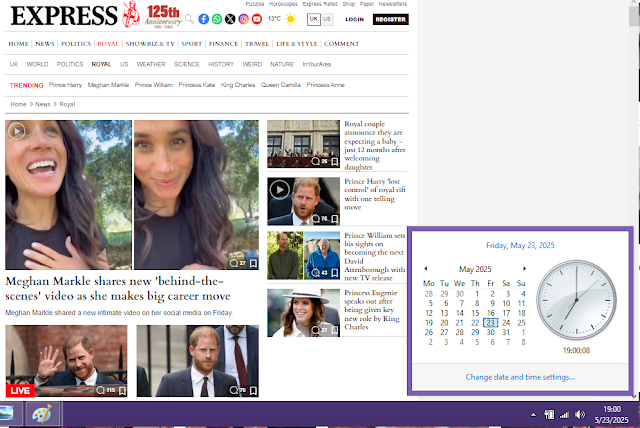
Task: Open the LIFE & STYLE menu item
Action: pos(297,44)
